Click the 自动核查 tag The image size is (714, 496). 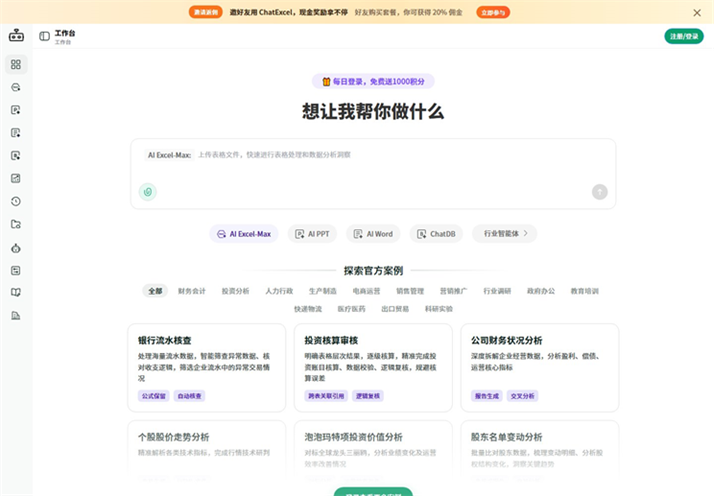[189, 396]
